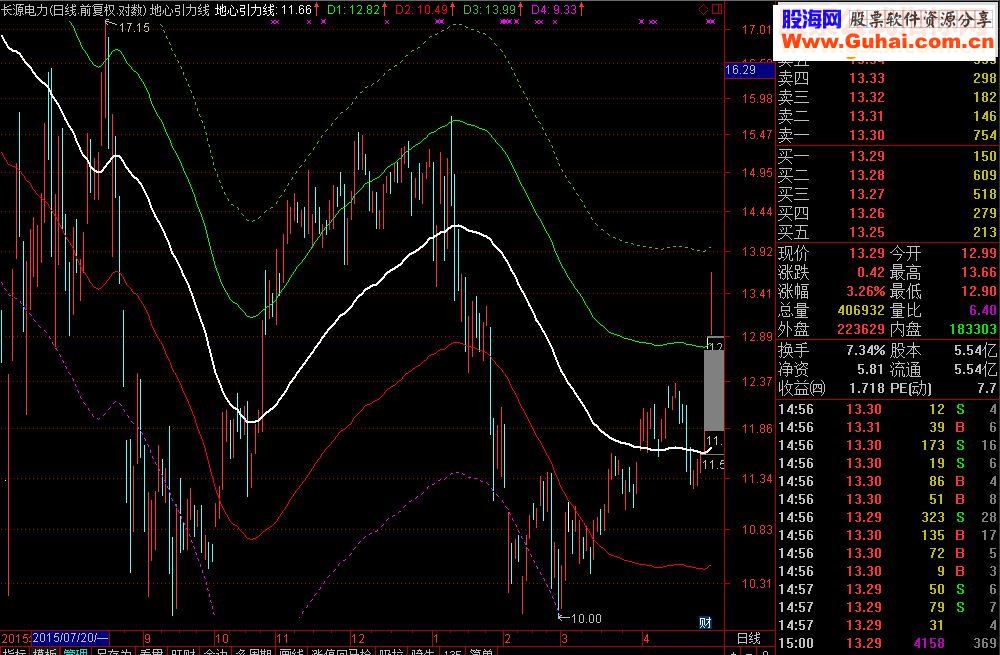Open the 模板 tab

(x=45, y=652)
